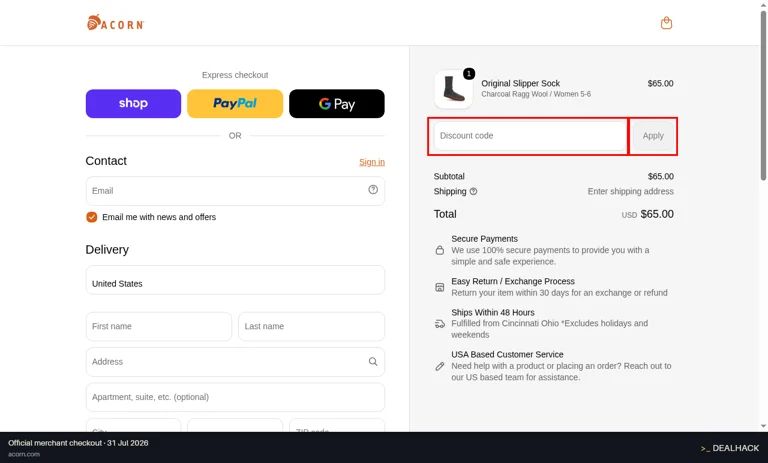This screenshot has height=463, width=768.
Task: Open the United States country dropdown
Action: pyautogui.click(x=235, y=280)
